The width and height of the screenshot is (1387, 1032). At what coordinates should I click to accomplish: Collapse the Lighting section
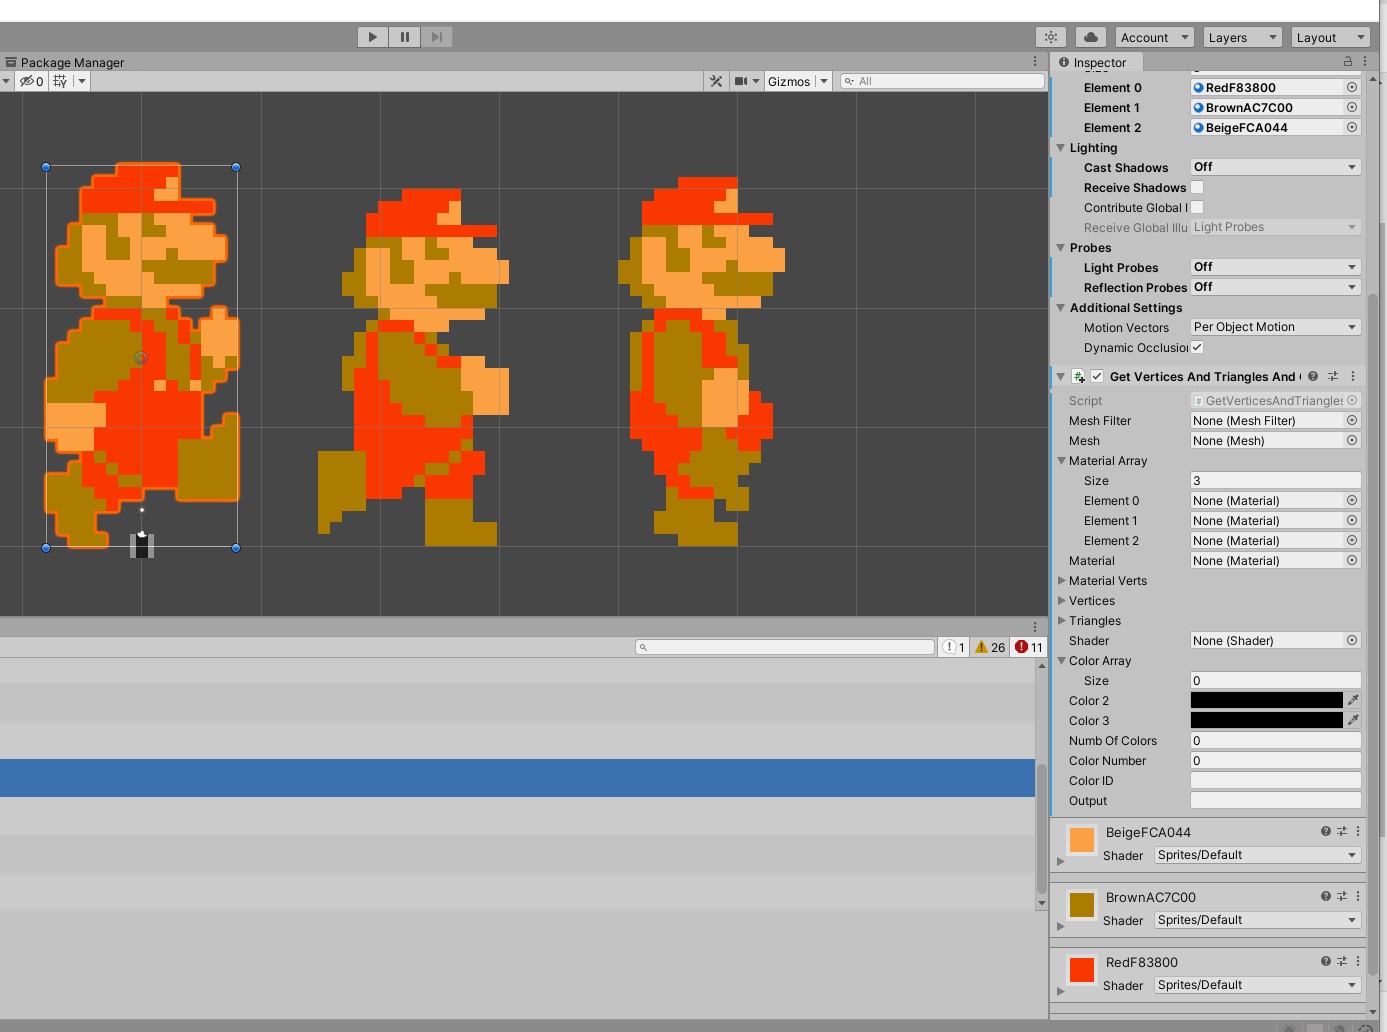pos(1061,148)
